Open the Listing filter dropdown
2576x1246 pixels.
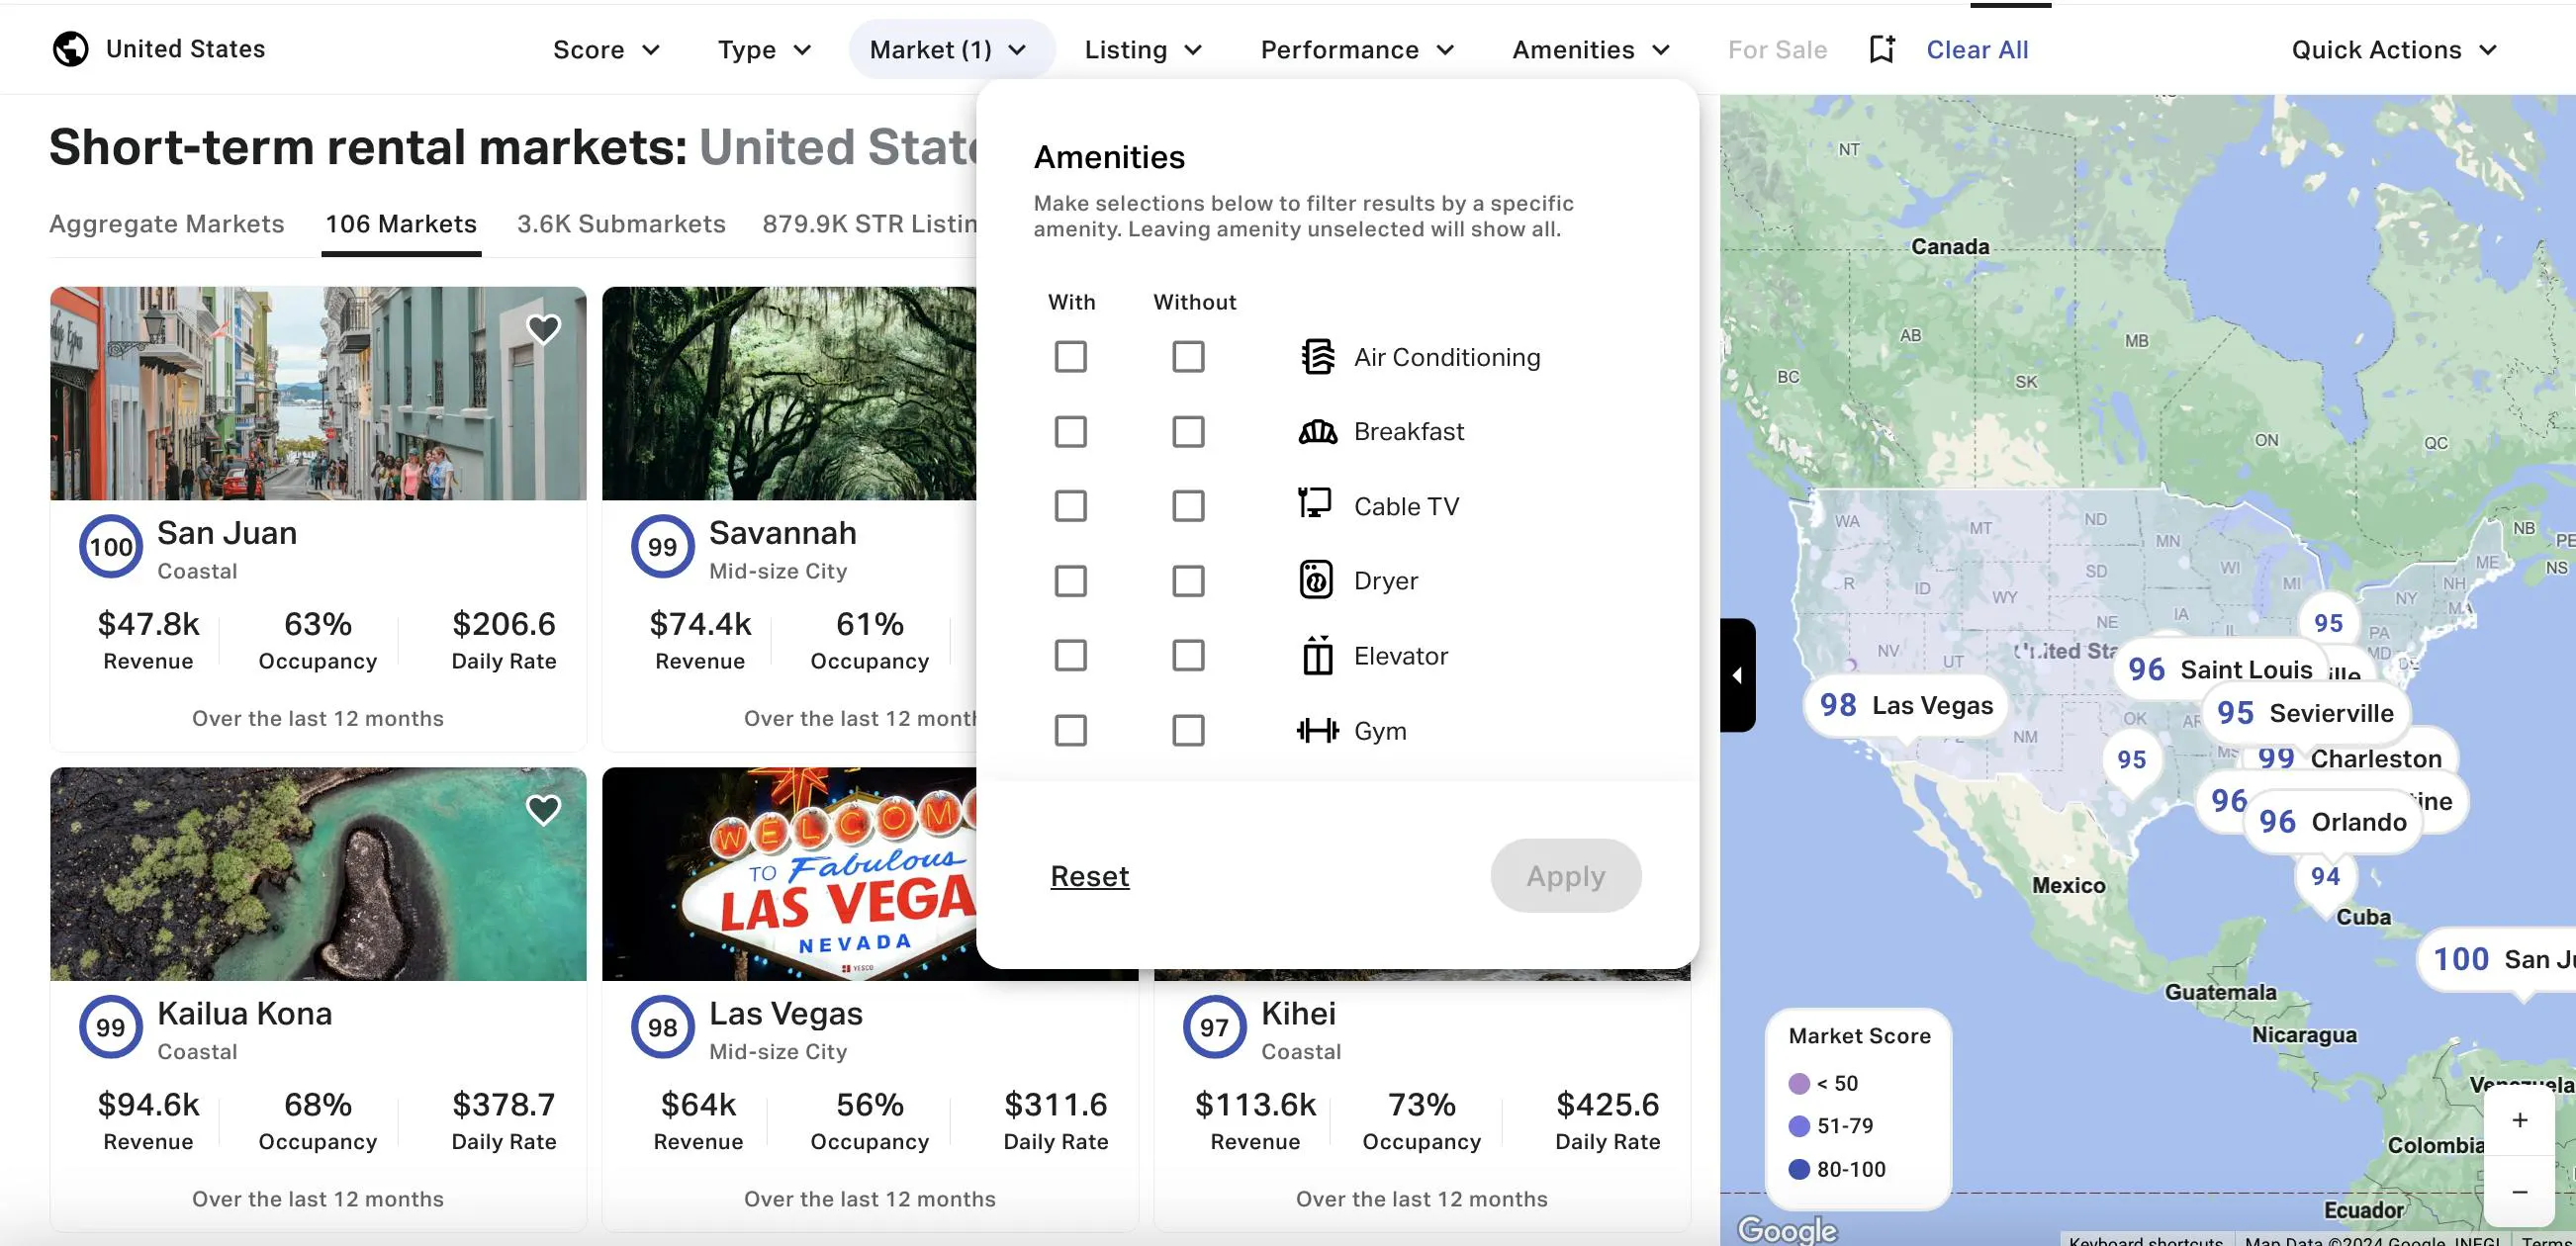click(1143, 50)
